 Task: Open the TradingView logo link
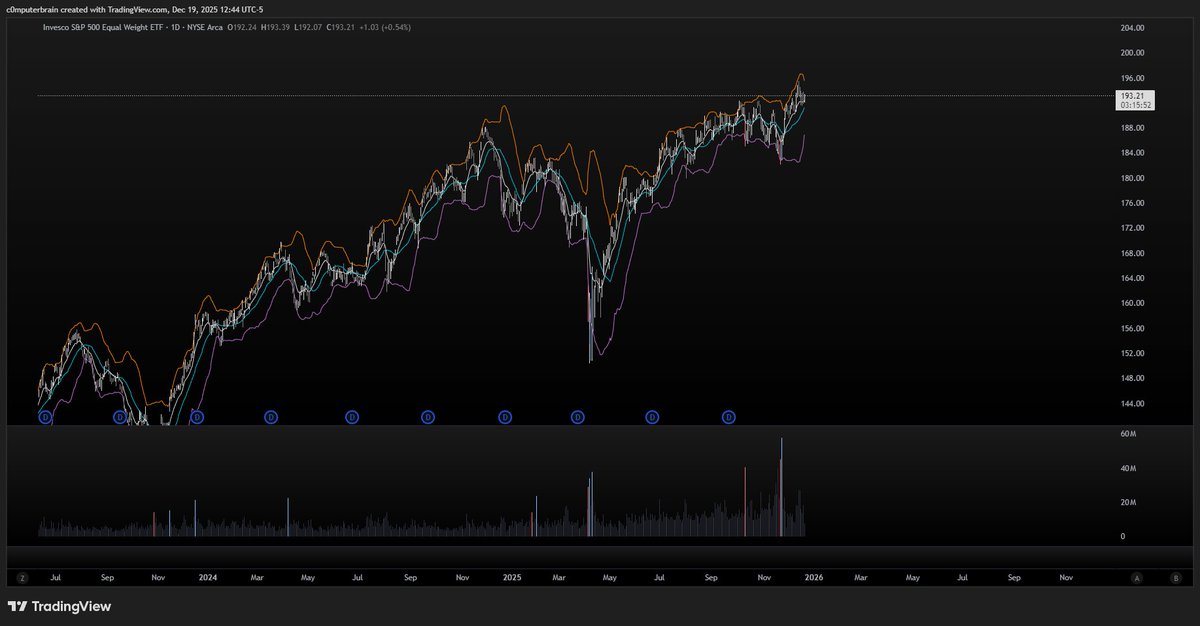click(59, 606)
